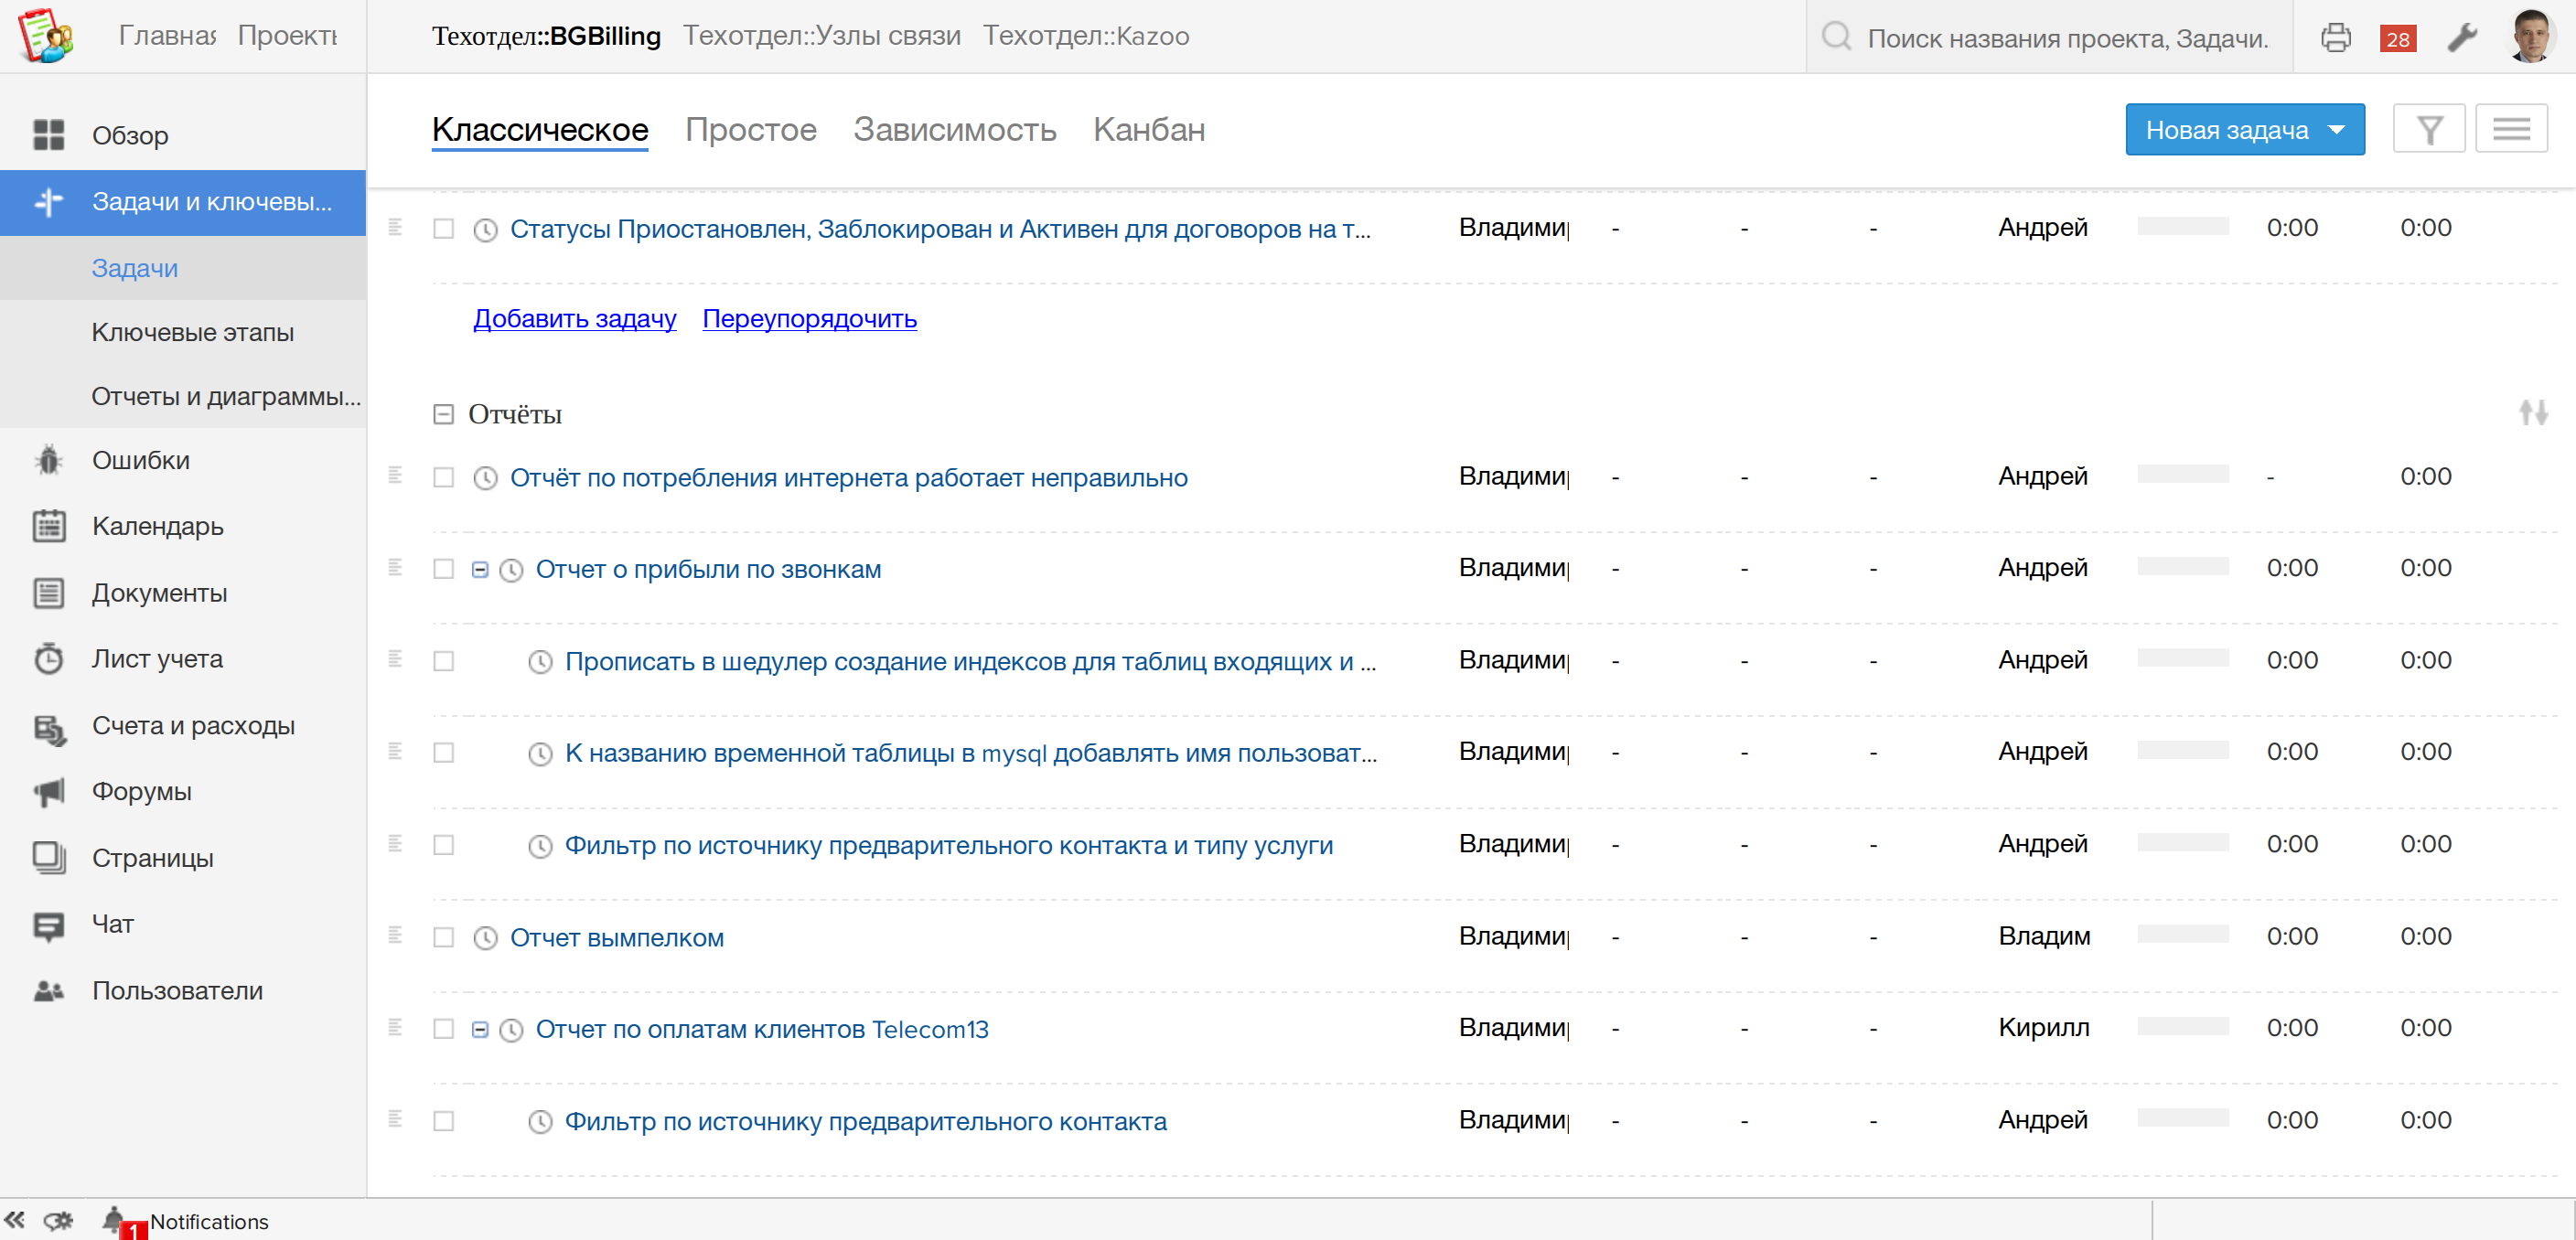Select checkbox for Фильтр по источнику предварительного контакта
Viewport: 2576px width, 1240px height.
point(443,1121)
